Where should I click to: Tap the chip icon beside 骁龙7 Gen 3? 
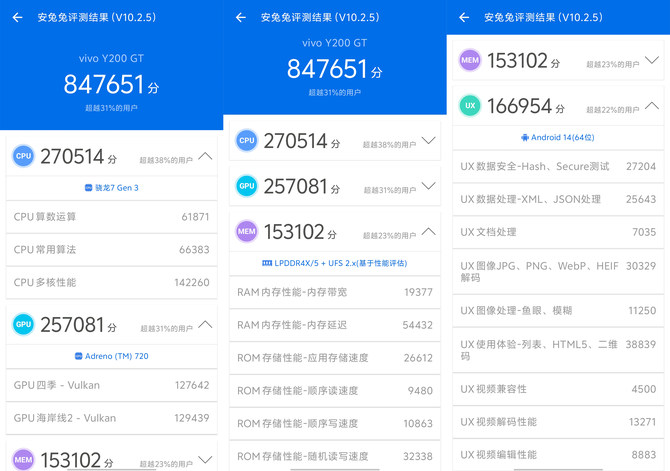pos(88,188)
